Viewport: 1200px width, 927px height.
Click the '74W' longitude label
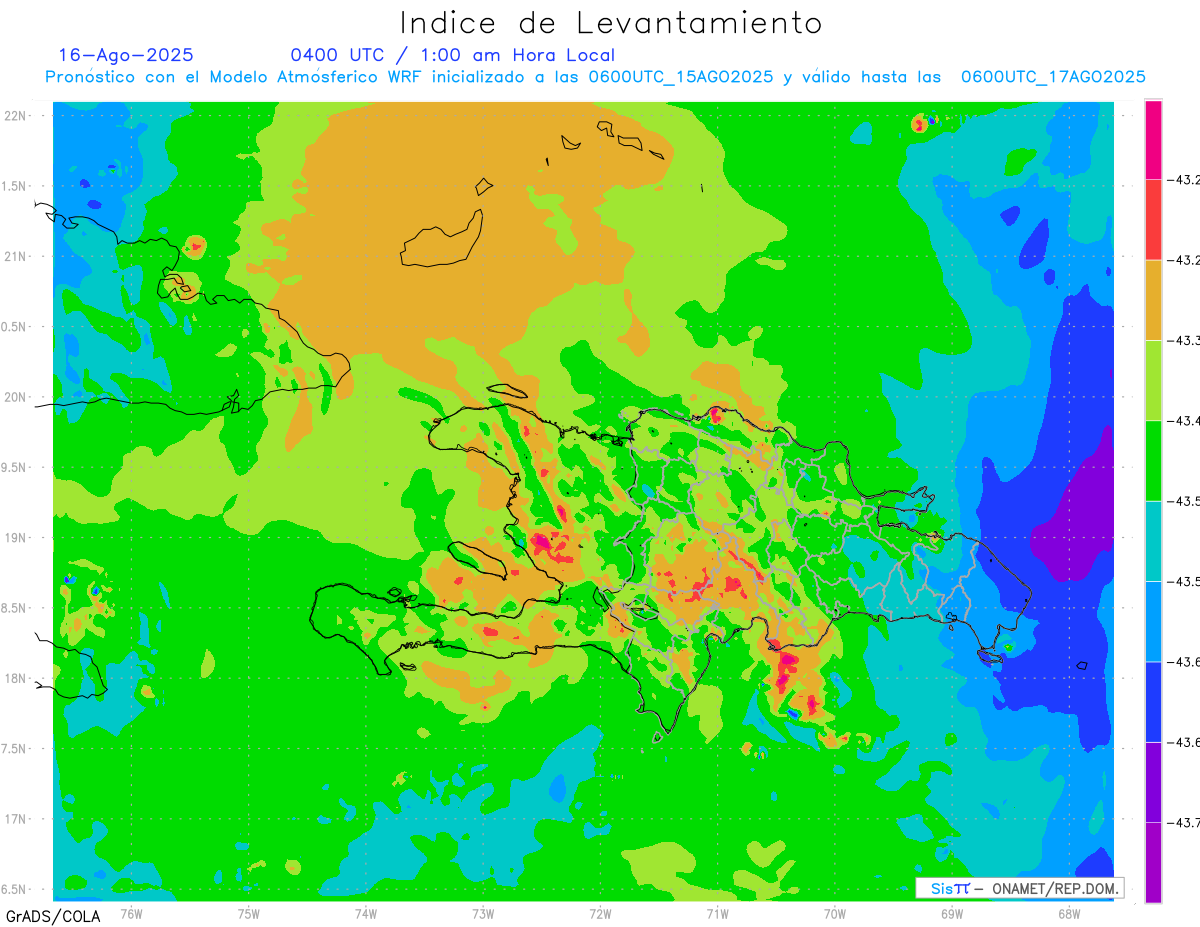click(x=366, y=913)
